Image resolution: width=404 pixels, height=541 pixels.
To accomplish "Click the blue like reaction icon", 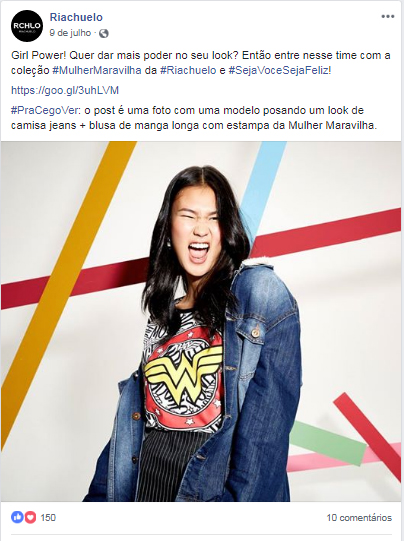I will point(17,517).
